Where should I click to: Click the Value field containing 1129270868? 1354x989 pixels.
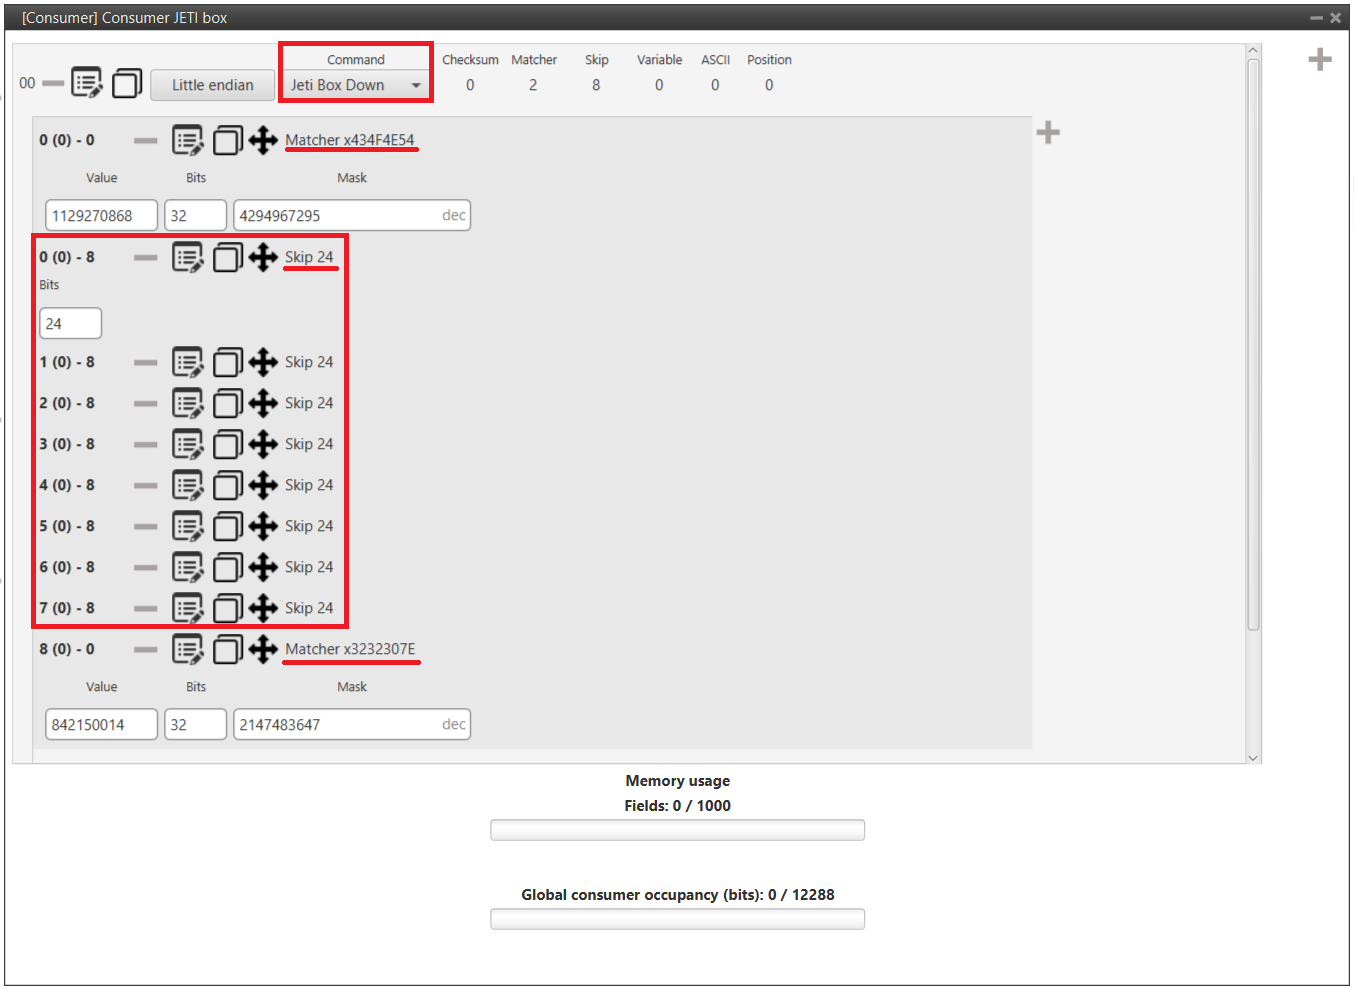[101, 216]
